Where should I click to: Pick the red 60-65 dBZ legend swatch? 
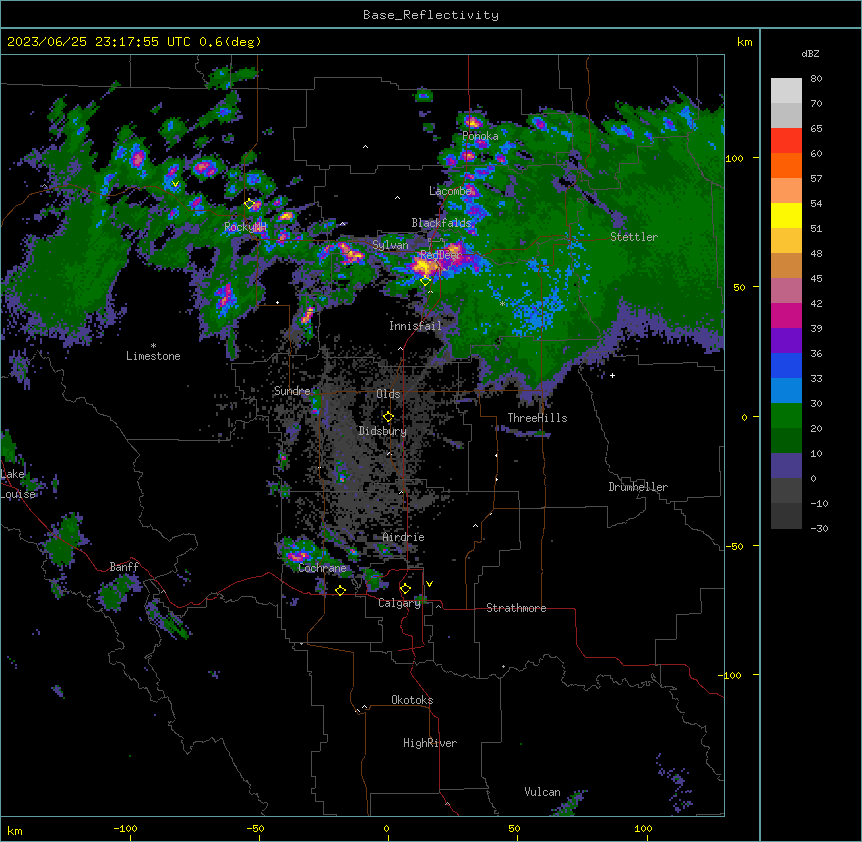tap(786, 141)
